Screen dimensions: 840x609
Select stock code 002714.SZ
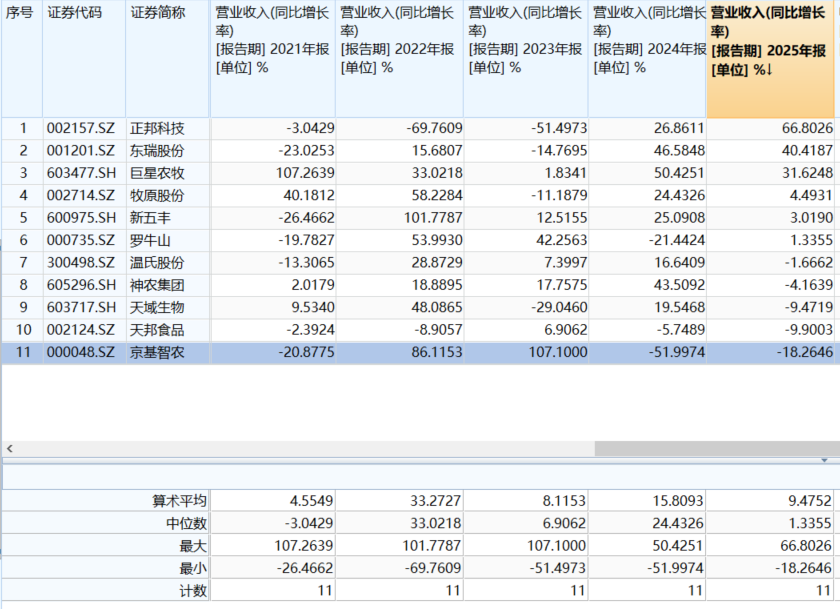pyautogui.click(x=80, y=196)
